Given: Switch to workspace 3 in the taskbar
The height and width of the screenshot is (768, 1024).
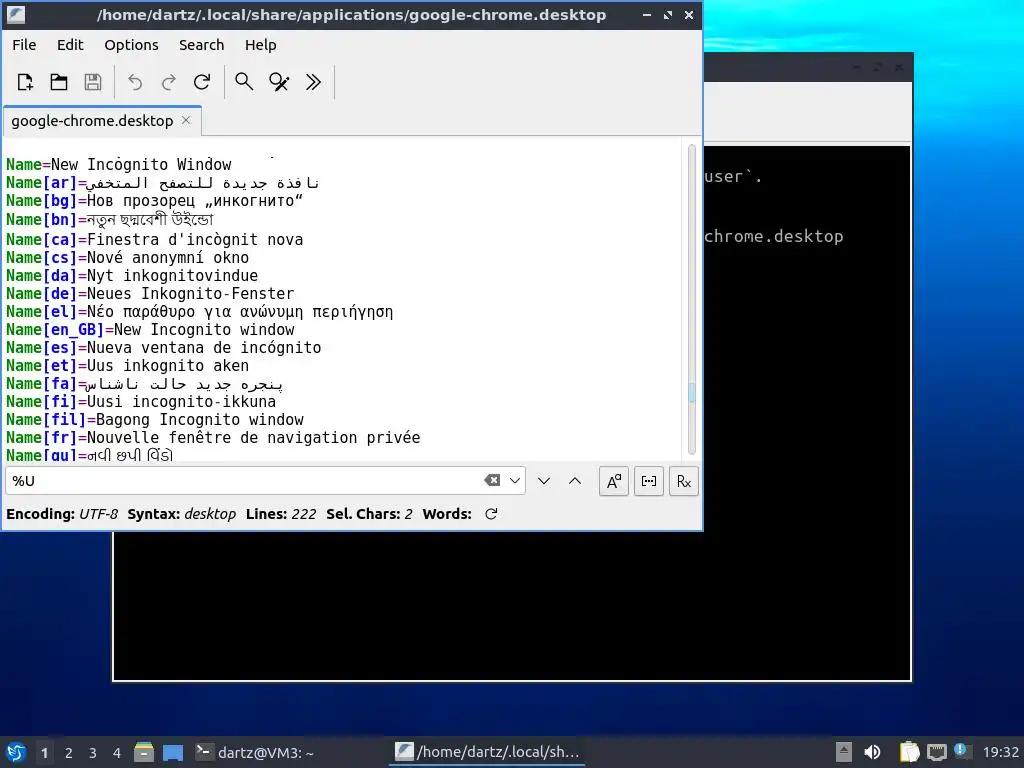Looking at the screenshot, I should [x=93, y=753].
